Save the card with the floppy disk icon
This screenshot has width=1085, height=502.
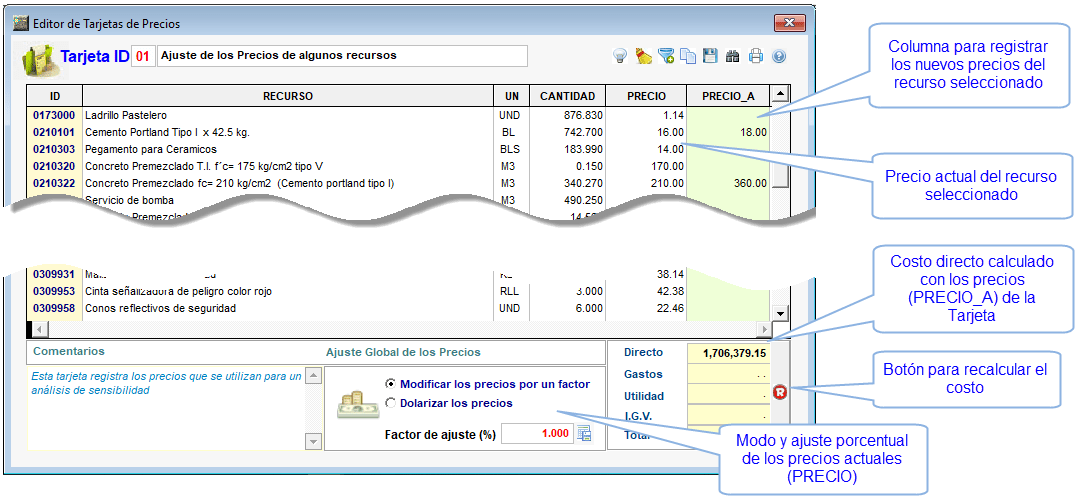(x=710, y=57)
